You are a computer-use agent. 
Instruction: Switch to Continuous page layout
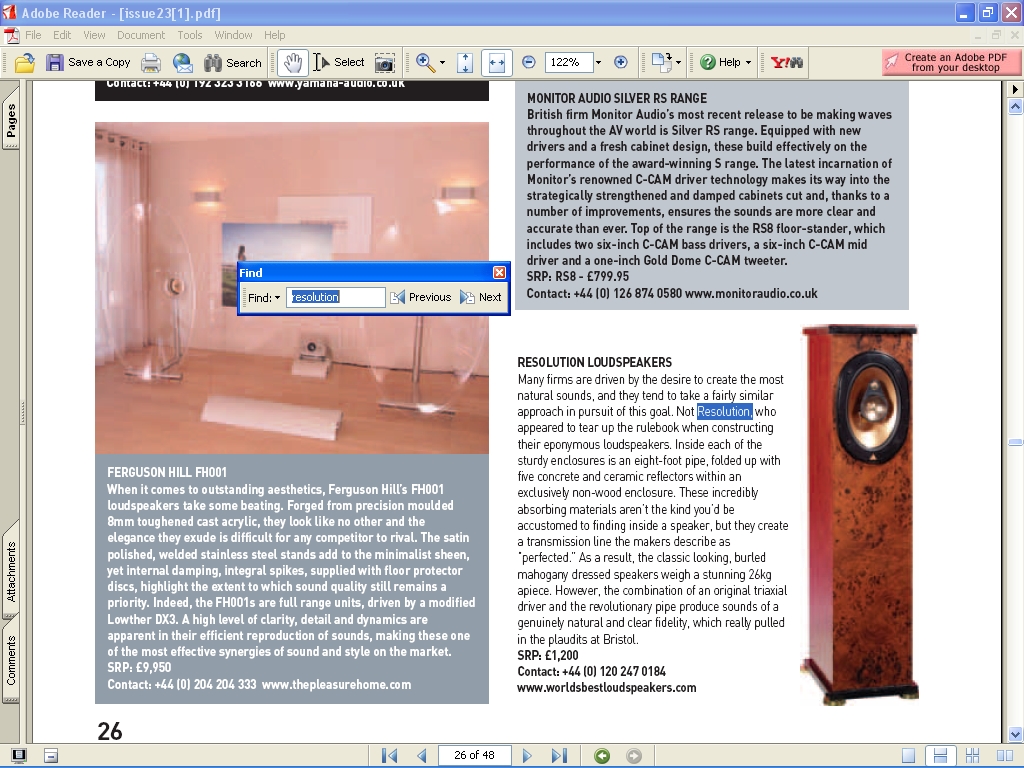pos(939,755)
